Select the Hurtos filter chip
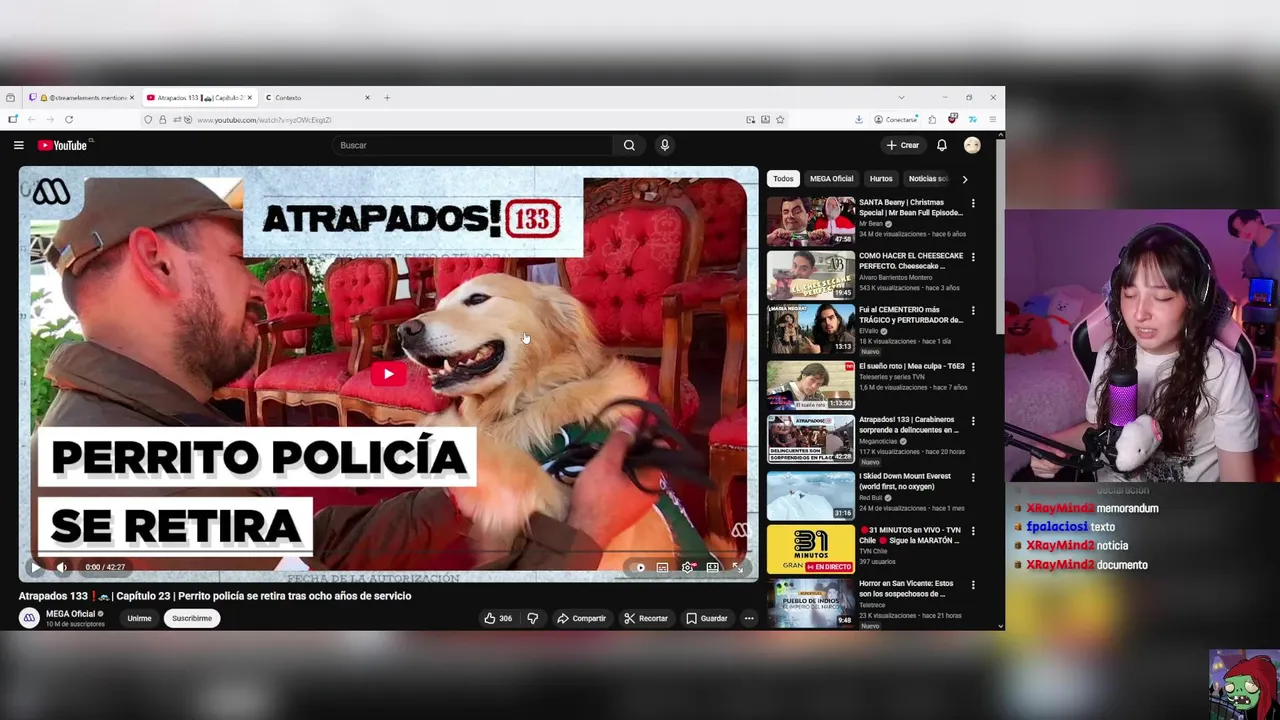 (881, 179)
